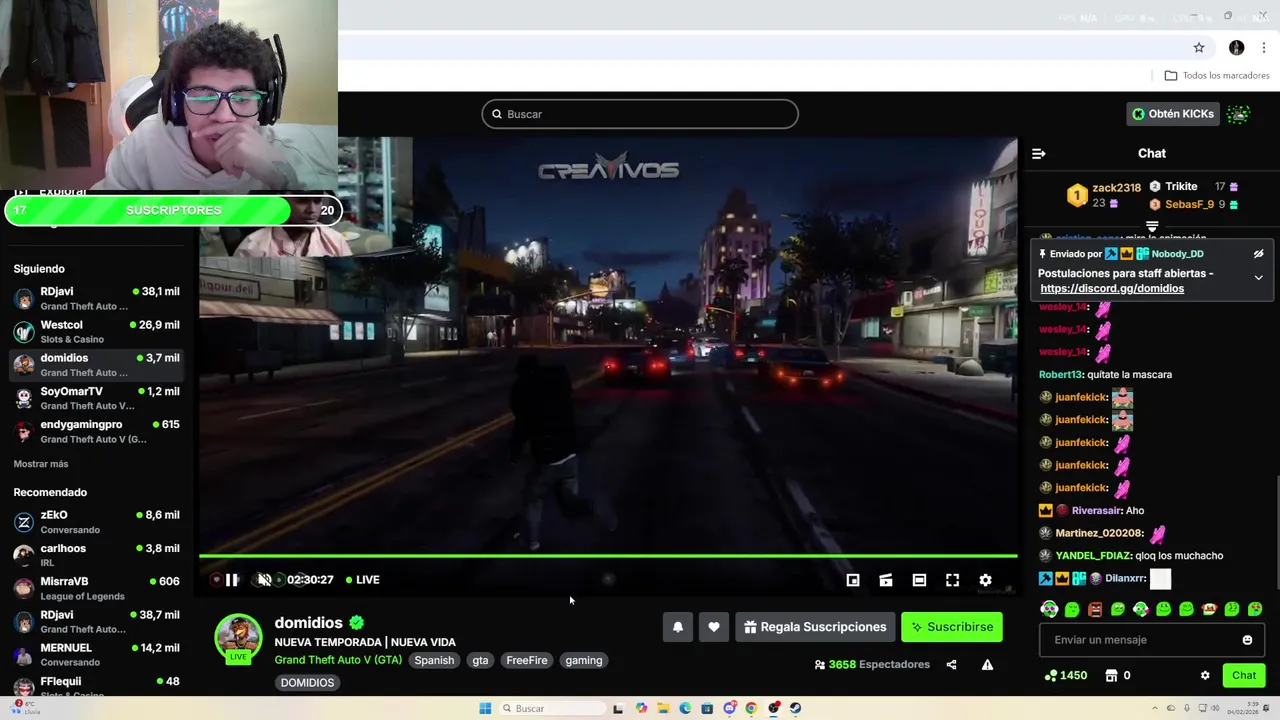Open RDjavi channel under Siguiendo
1280x720 pixels.
(96, 298)
